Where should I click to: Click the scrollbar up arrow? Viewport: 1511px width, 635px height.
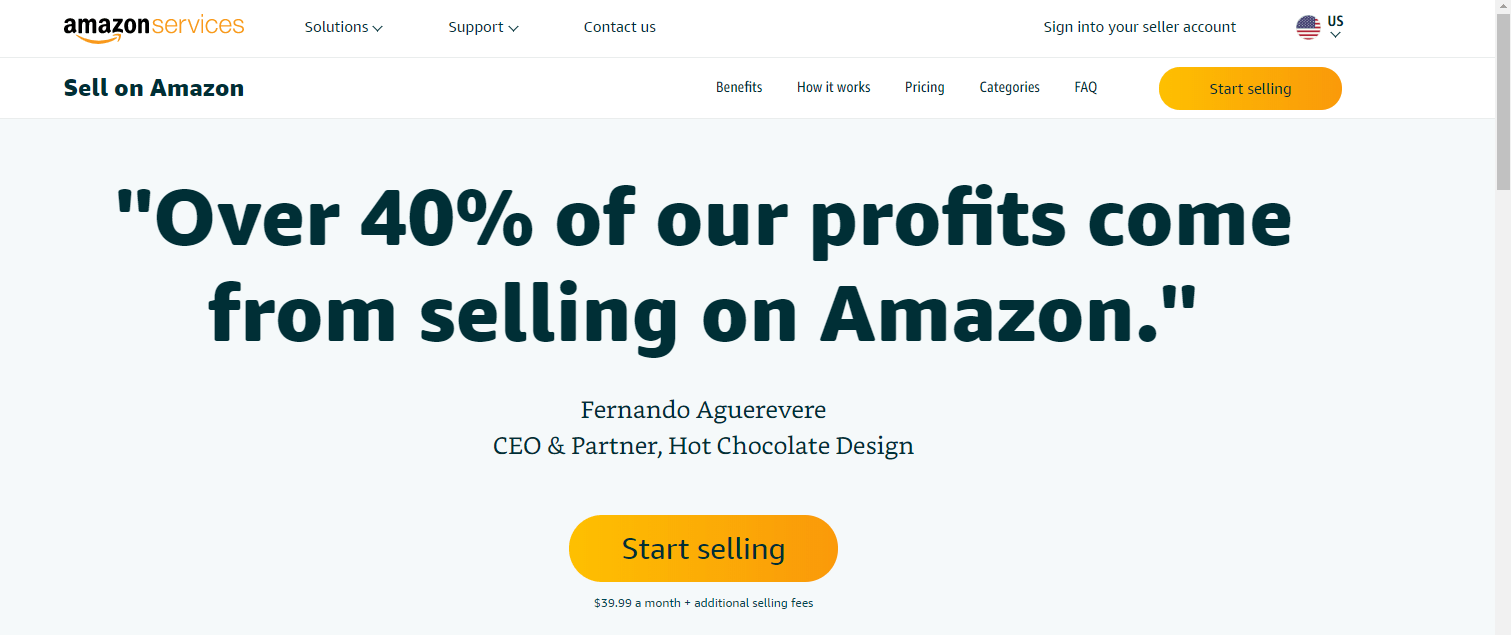[x=1503, y=8]
